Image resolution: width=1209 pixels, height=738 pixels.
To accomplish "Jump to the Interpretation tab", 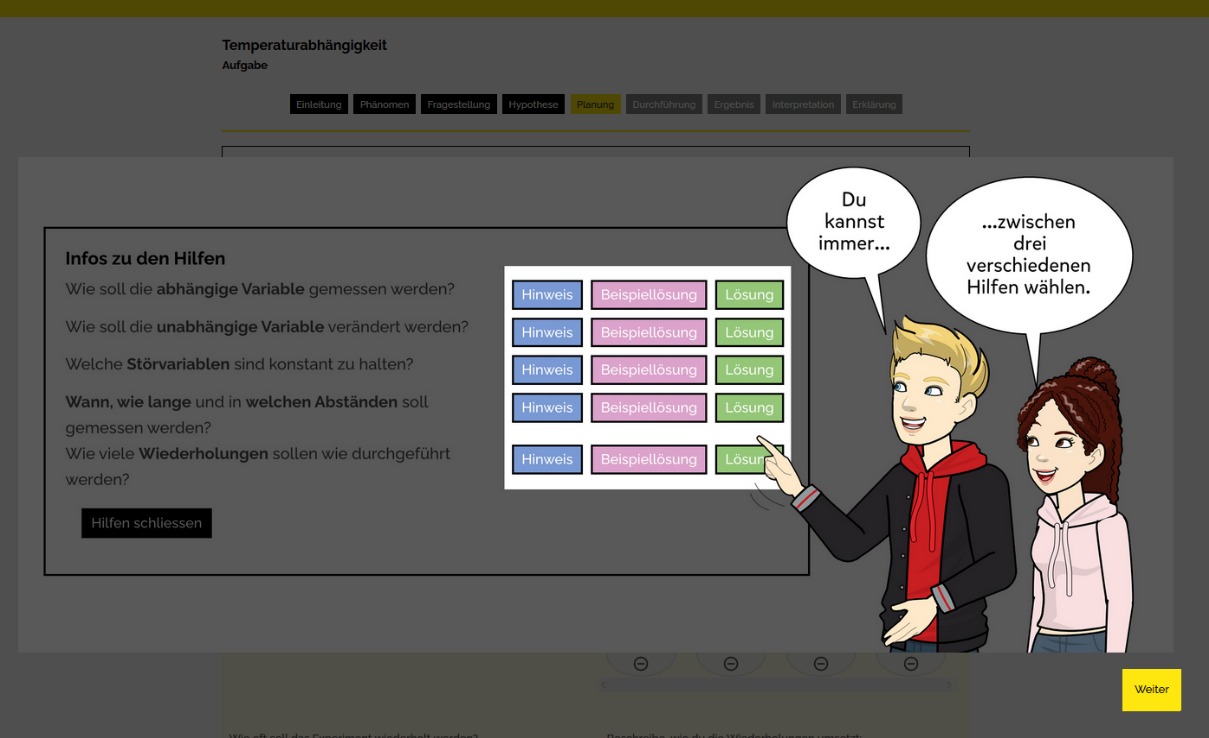I will [802, 104].
